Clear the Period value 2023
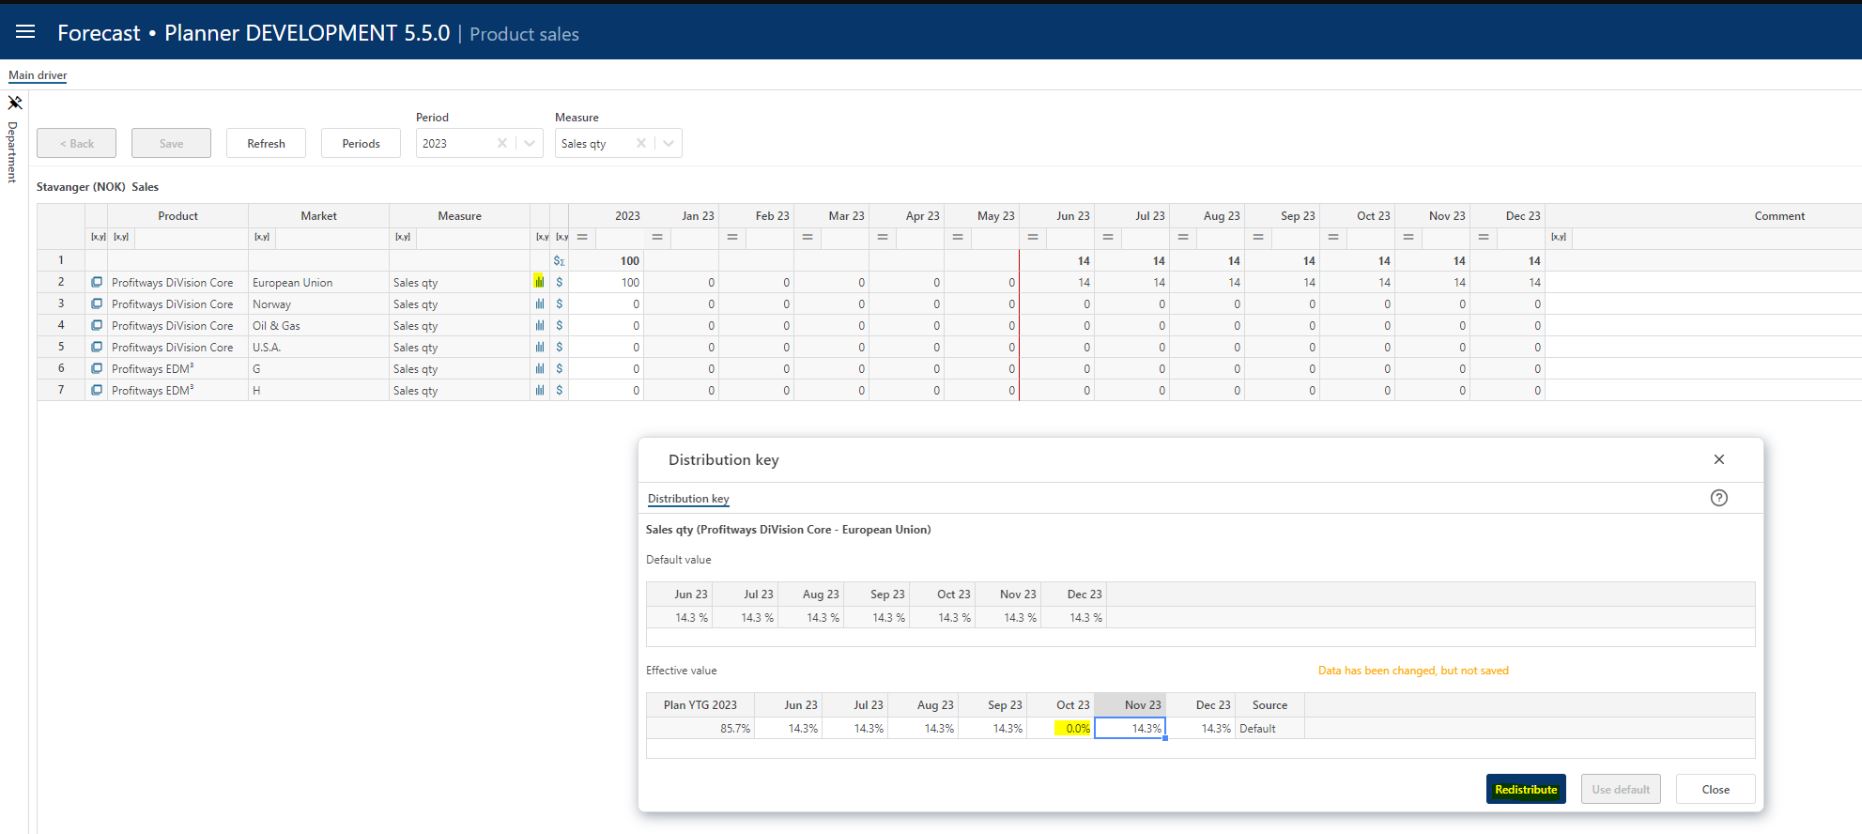The image size is (1862, 834). click(x=502, y=143)
